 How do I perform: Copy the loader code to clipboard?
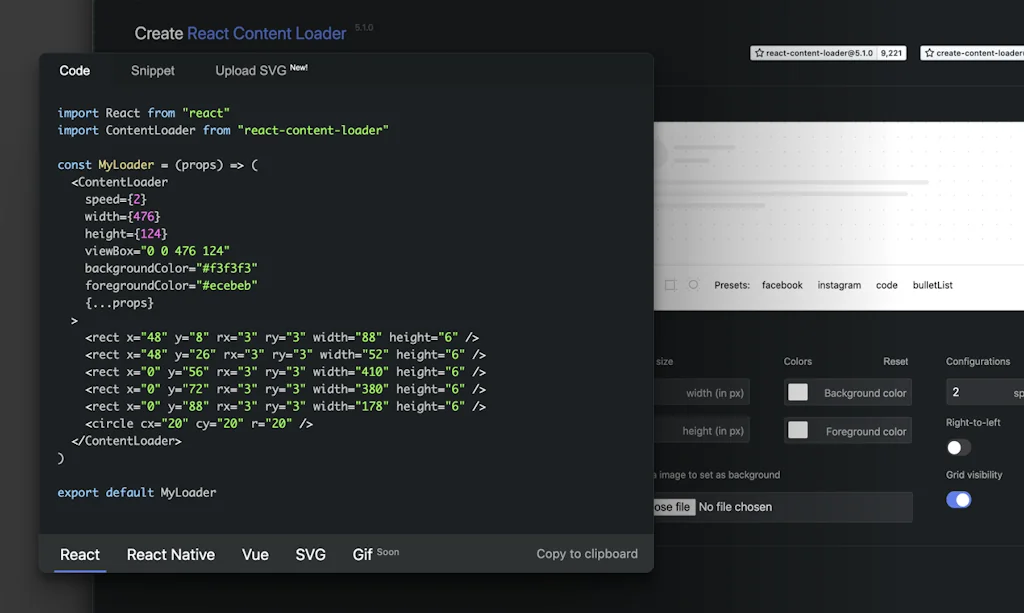pyautogui.click(x=586, y=554)
